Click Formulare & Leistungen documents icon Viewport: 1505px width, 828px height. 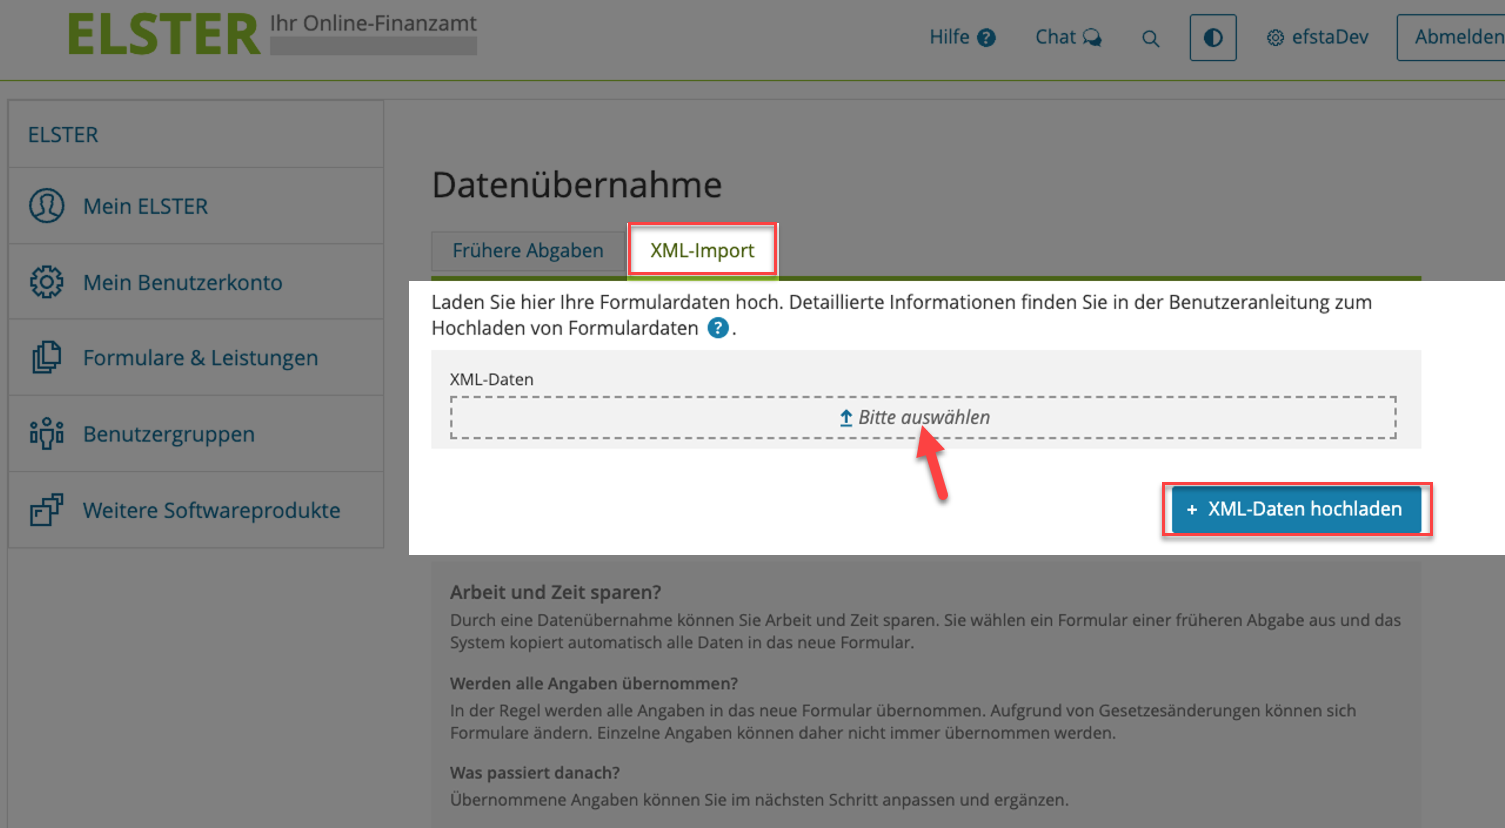point(46,358)
